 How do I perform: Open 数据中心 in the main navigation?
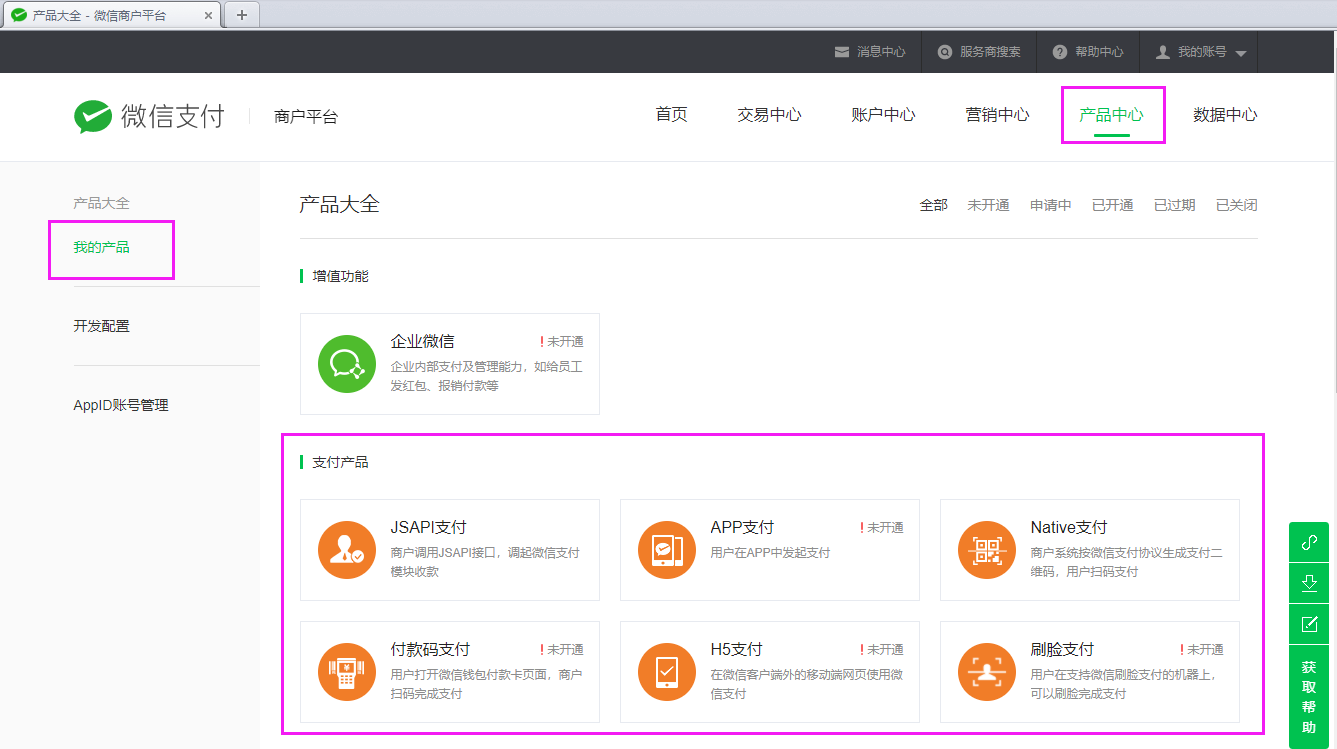coord(1226,114)
